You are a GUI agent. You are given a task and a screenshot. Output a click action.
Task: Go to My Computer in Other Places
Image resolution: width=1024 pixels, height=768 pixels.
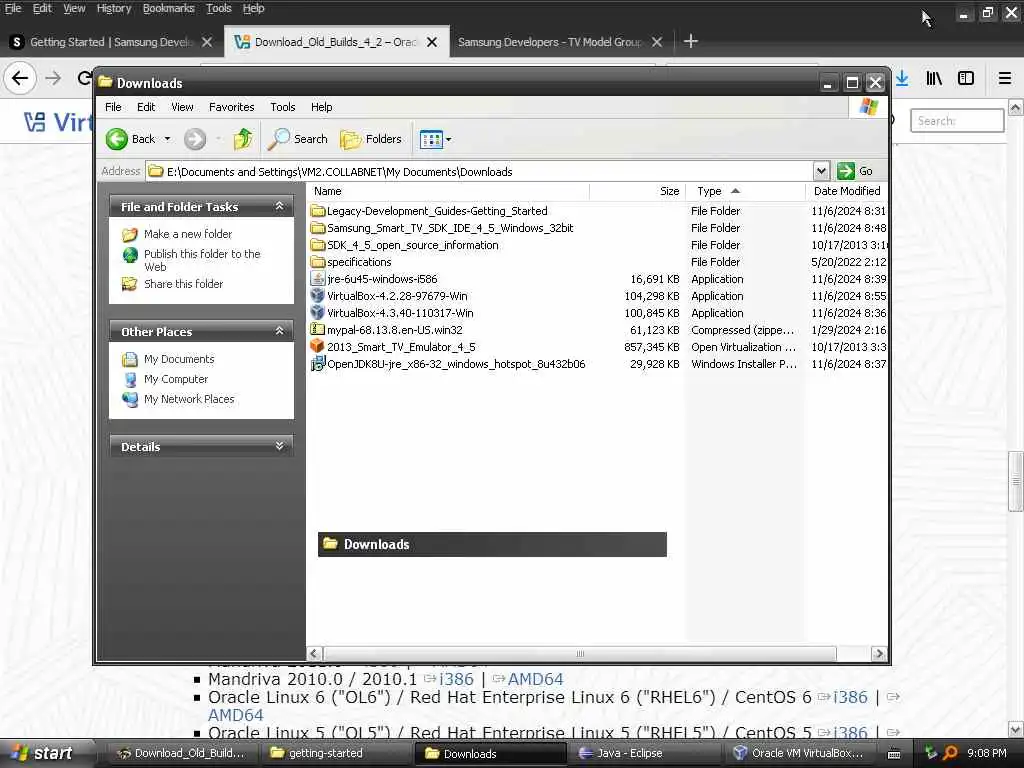(x=176, y=379)
